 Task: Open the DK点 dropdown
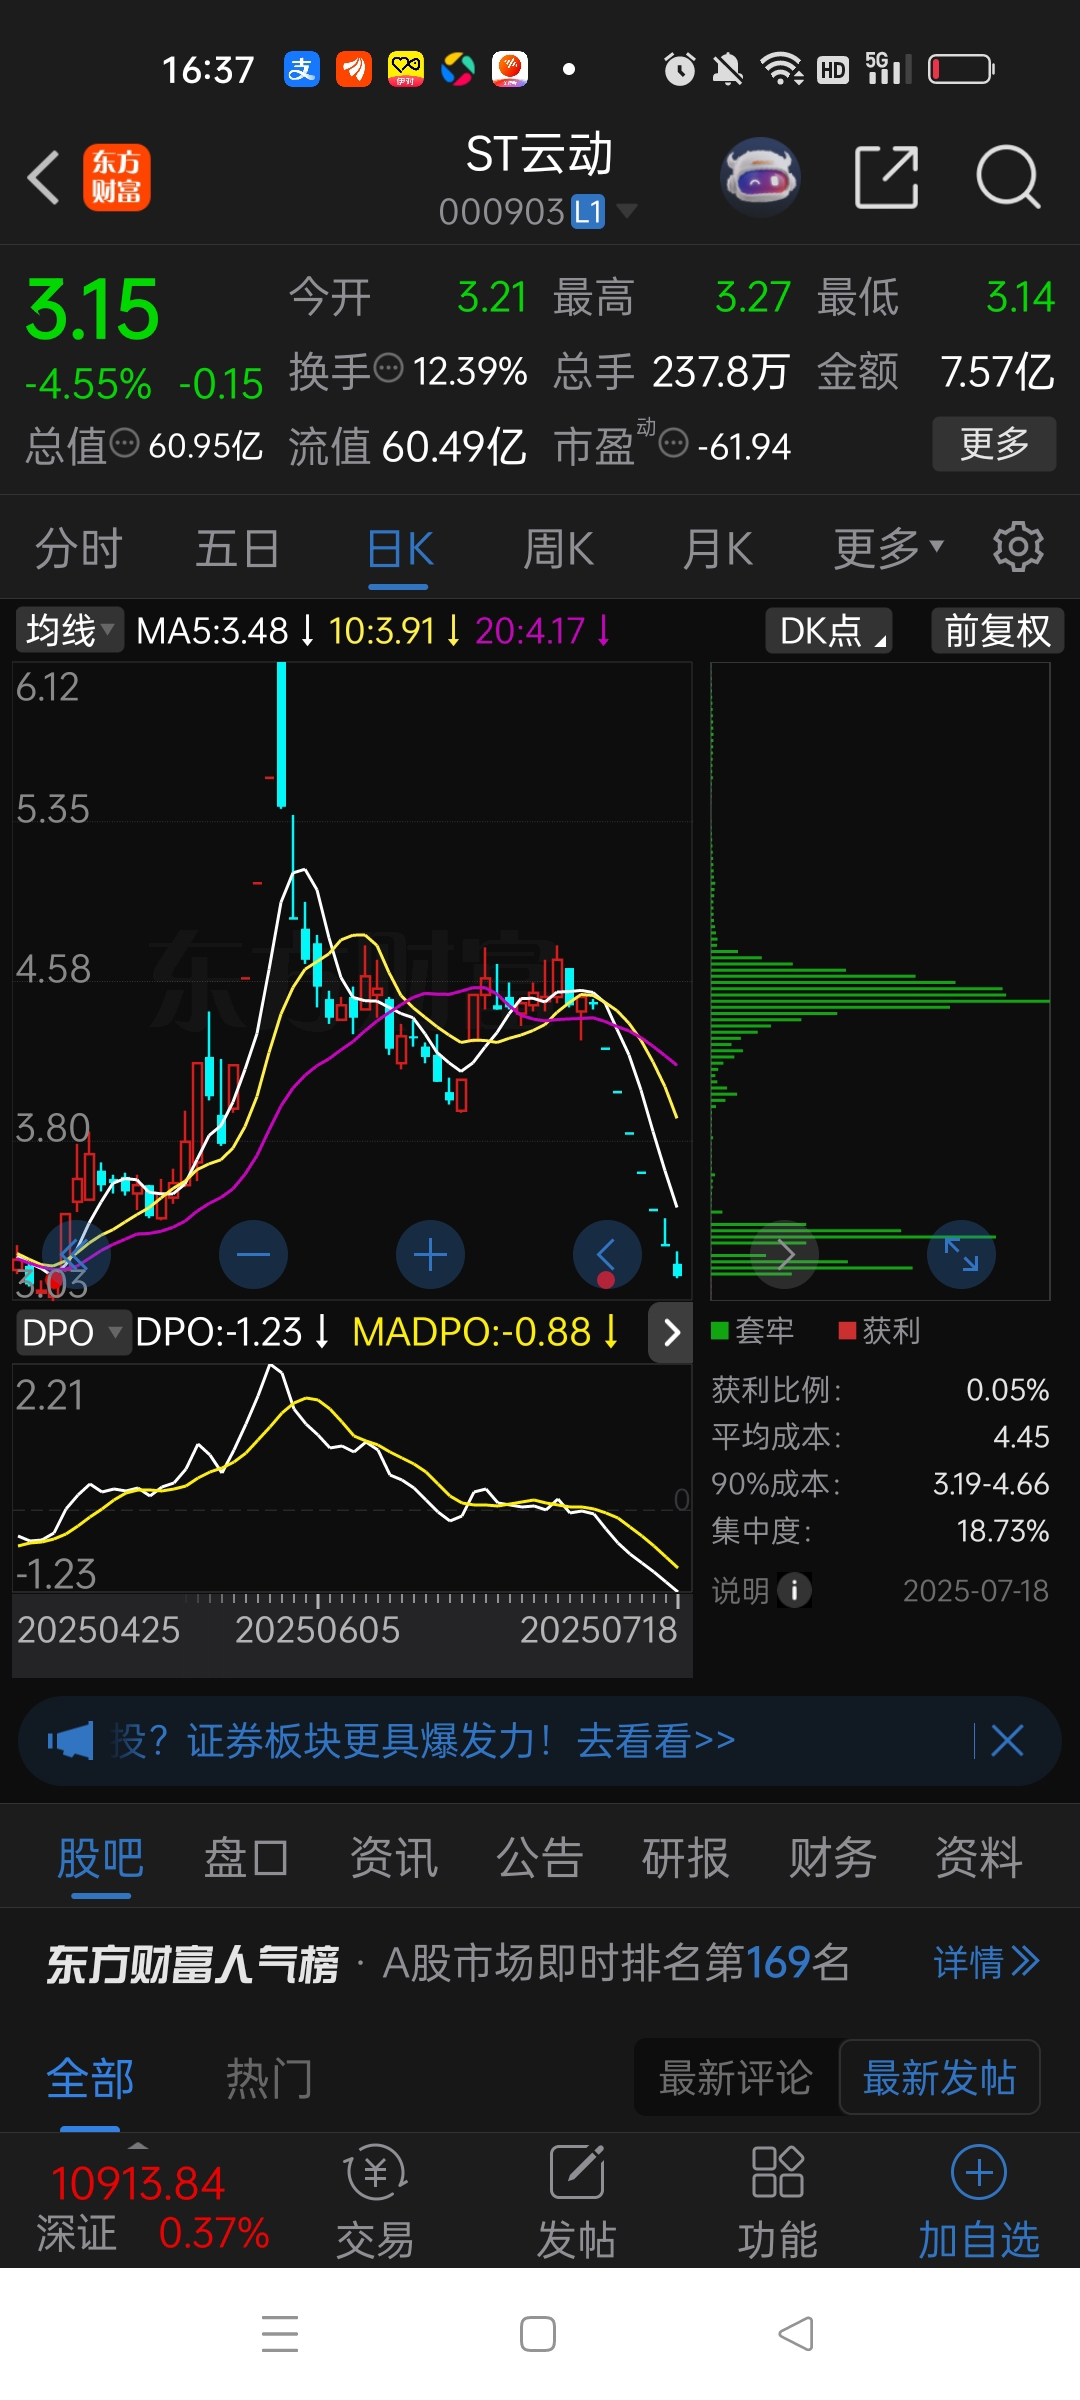(x=829, y=630)
